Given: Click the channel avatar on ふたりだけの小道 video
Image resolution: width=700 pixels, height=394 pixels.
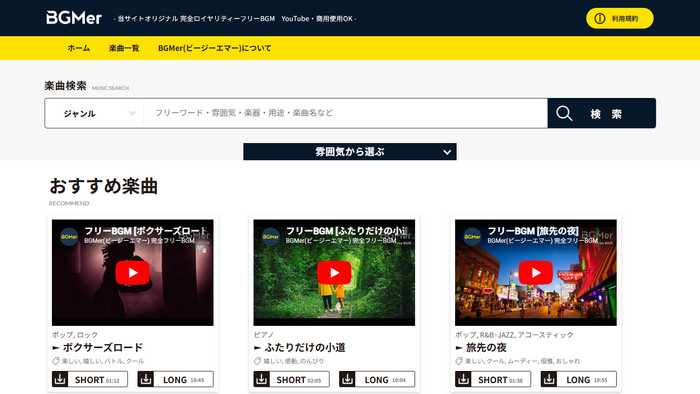Looking at the screenshot, I should (271, 236).
